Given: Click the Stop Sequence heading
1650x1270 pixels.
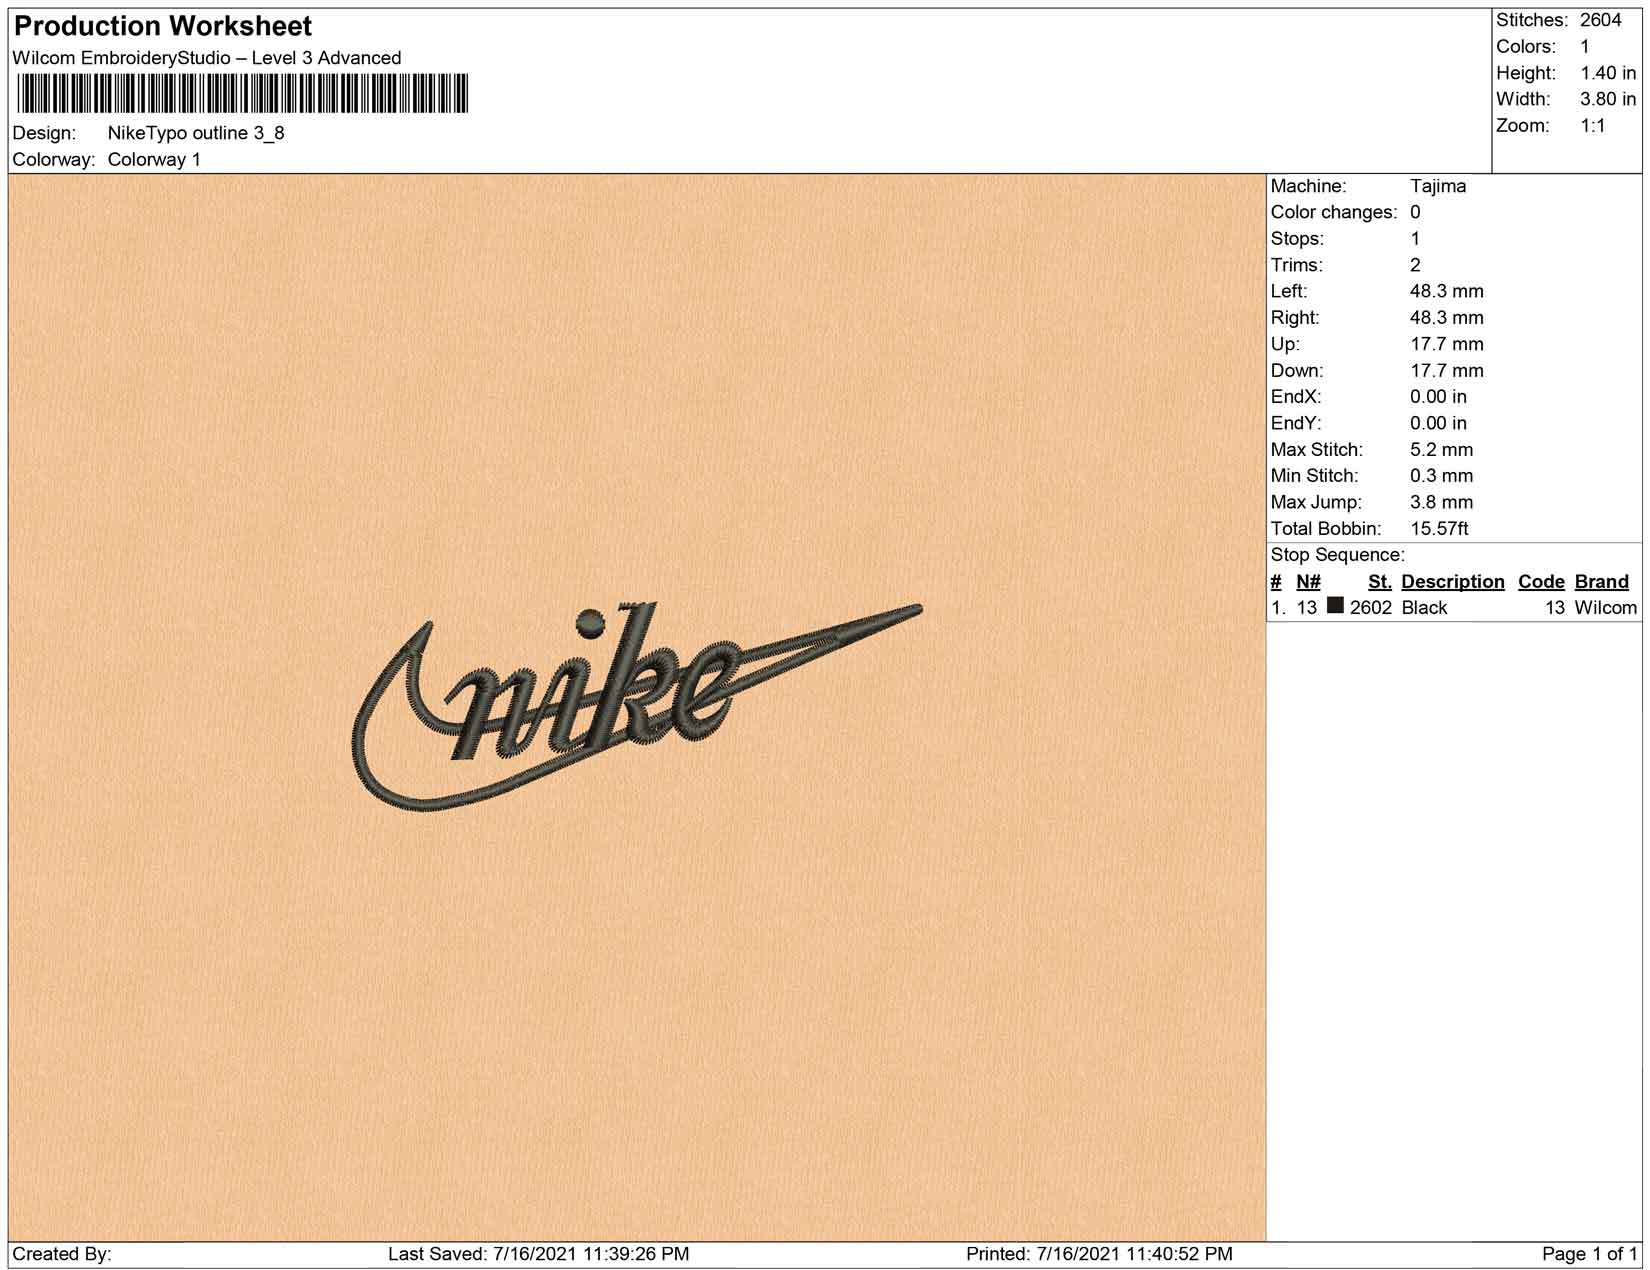Looking at the screenshot, I should tap(1338, 555).
